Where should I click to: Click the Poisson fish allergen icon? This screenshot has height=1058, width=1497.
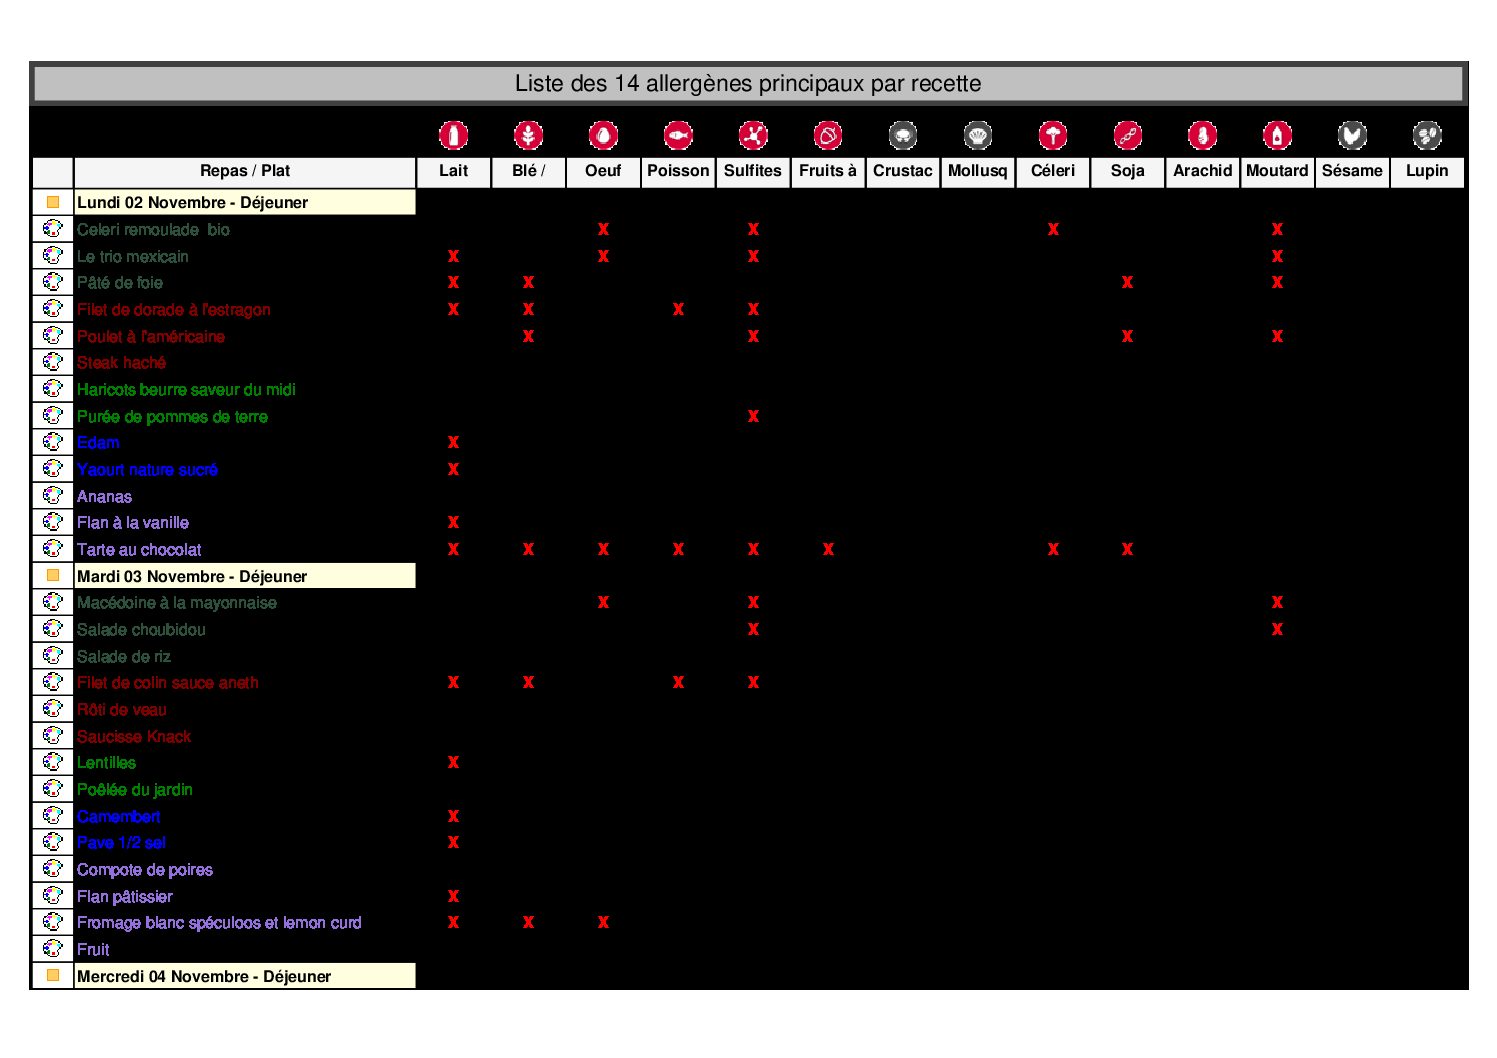click(678, 135)
